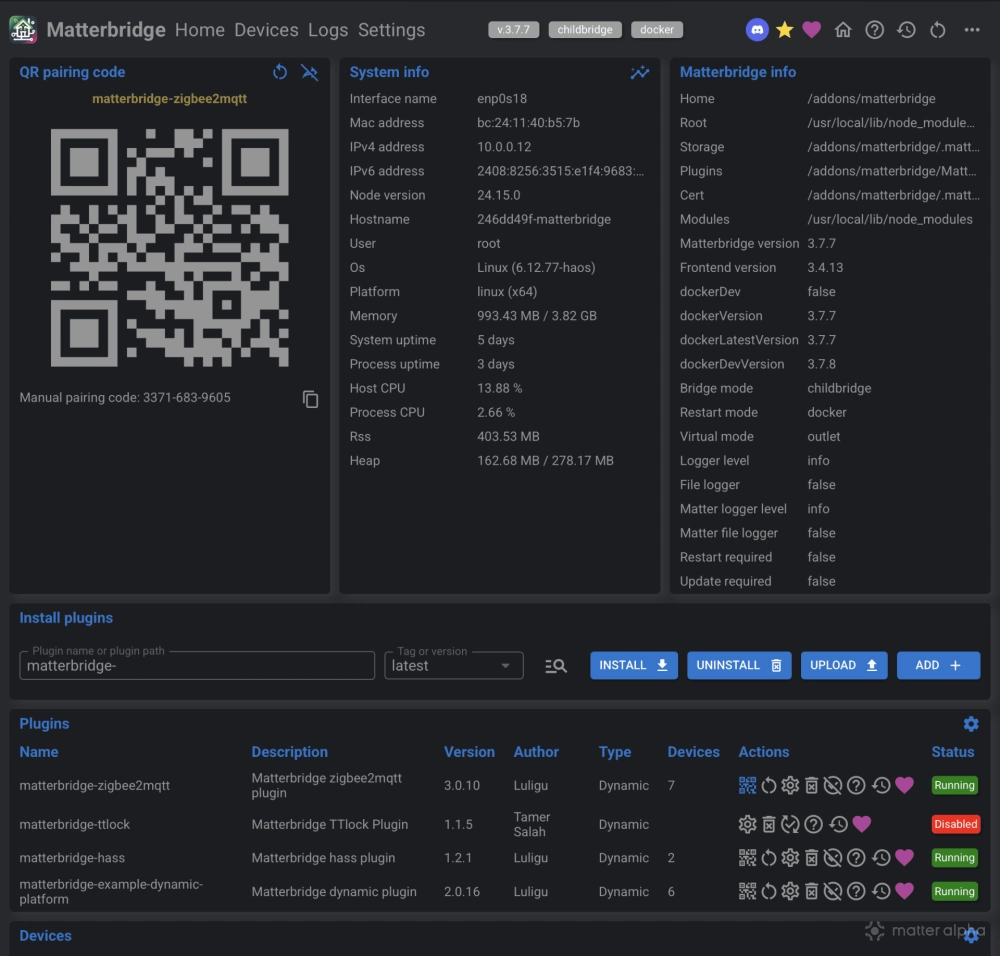Click the restart icon in the header

tap(938, 30)
